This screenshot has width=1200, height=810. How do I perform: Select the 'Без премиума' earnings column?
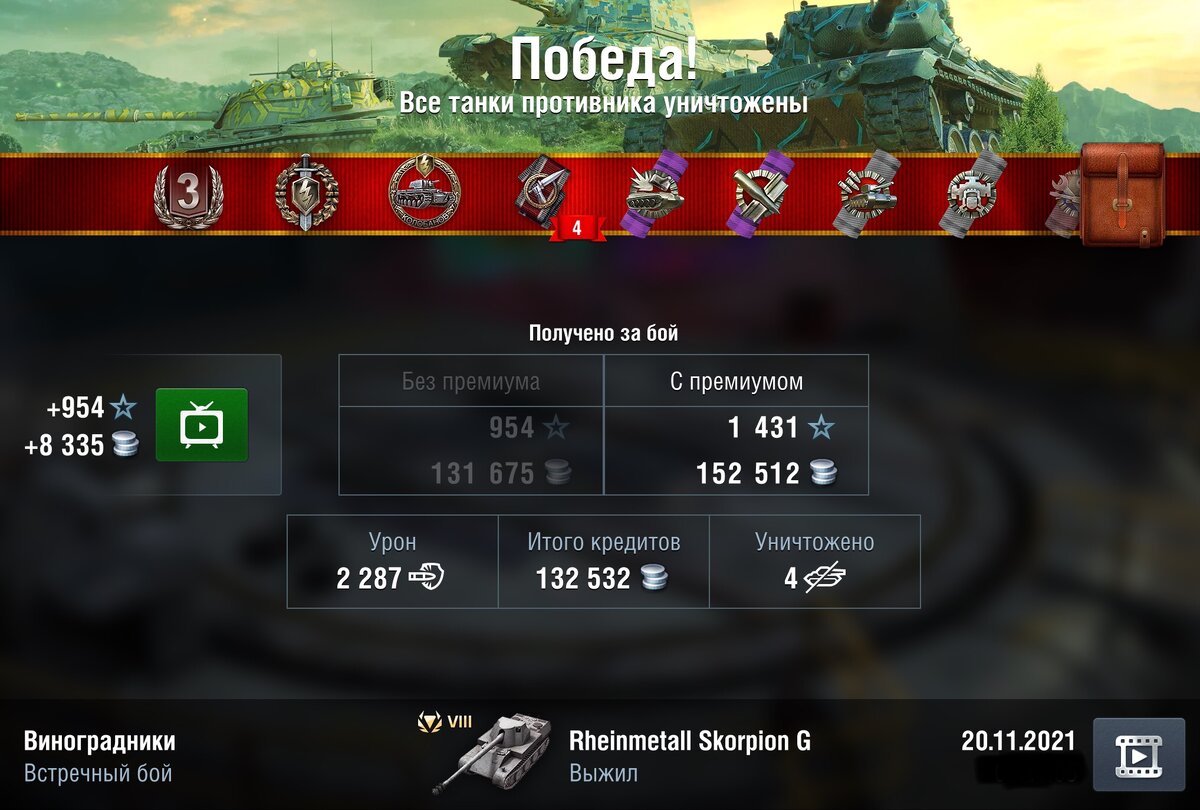[471, 424]
